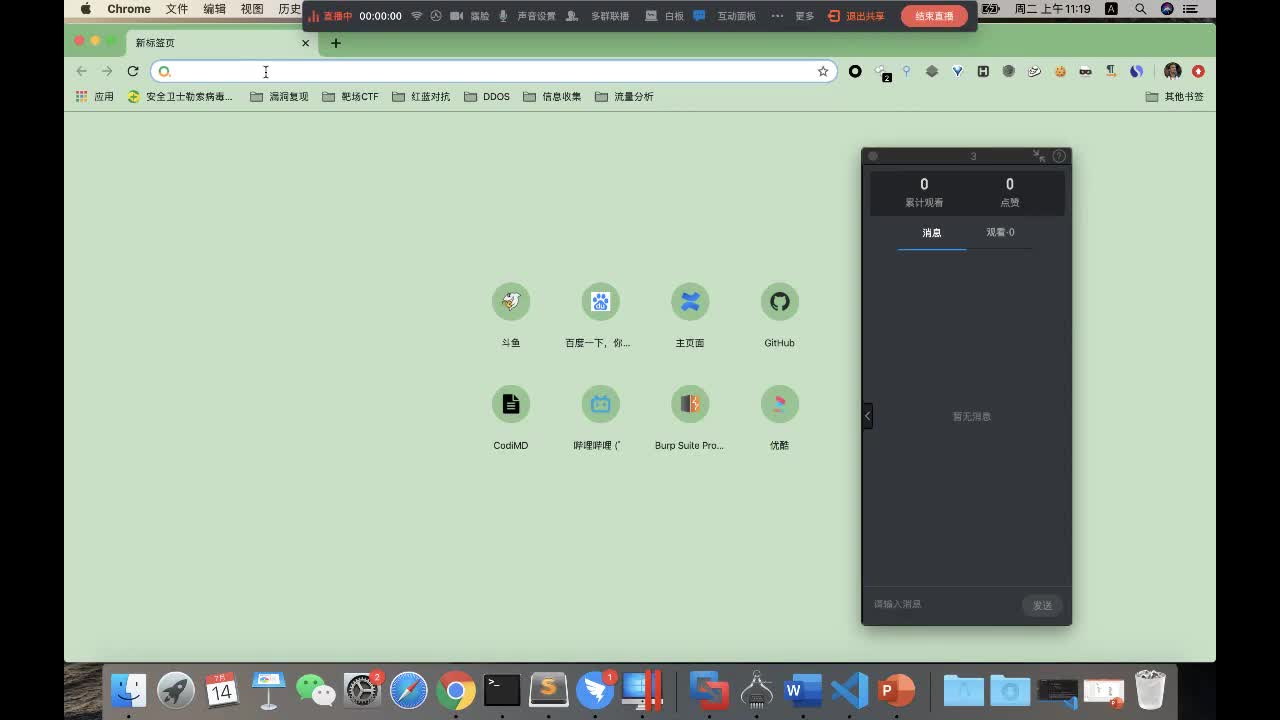Open 声音设置 microphone settings
The image size is (1280, 720).
click(527, 16)
